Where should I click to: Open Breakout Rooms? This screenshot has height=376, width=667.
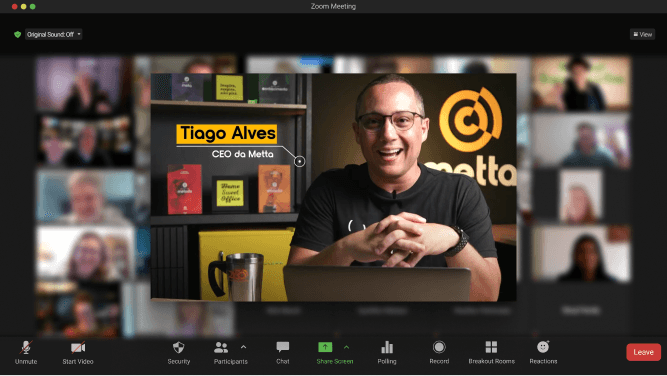491,353
